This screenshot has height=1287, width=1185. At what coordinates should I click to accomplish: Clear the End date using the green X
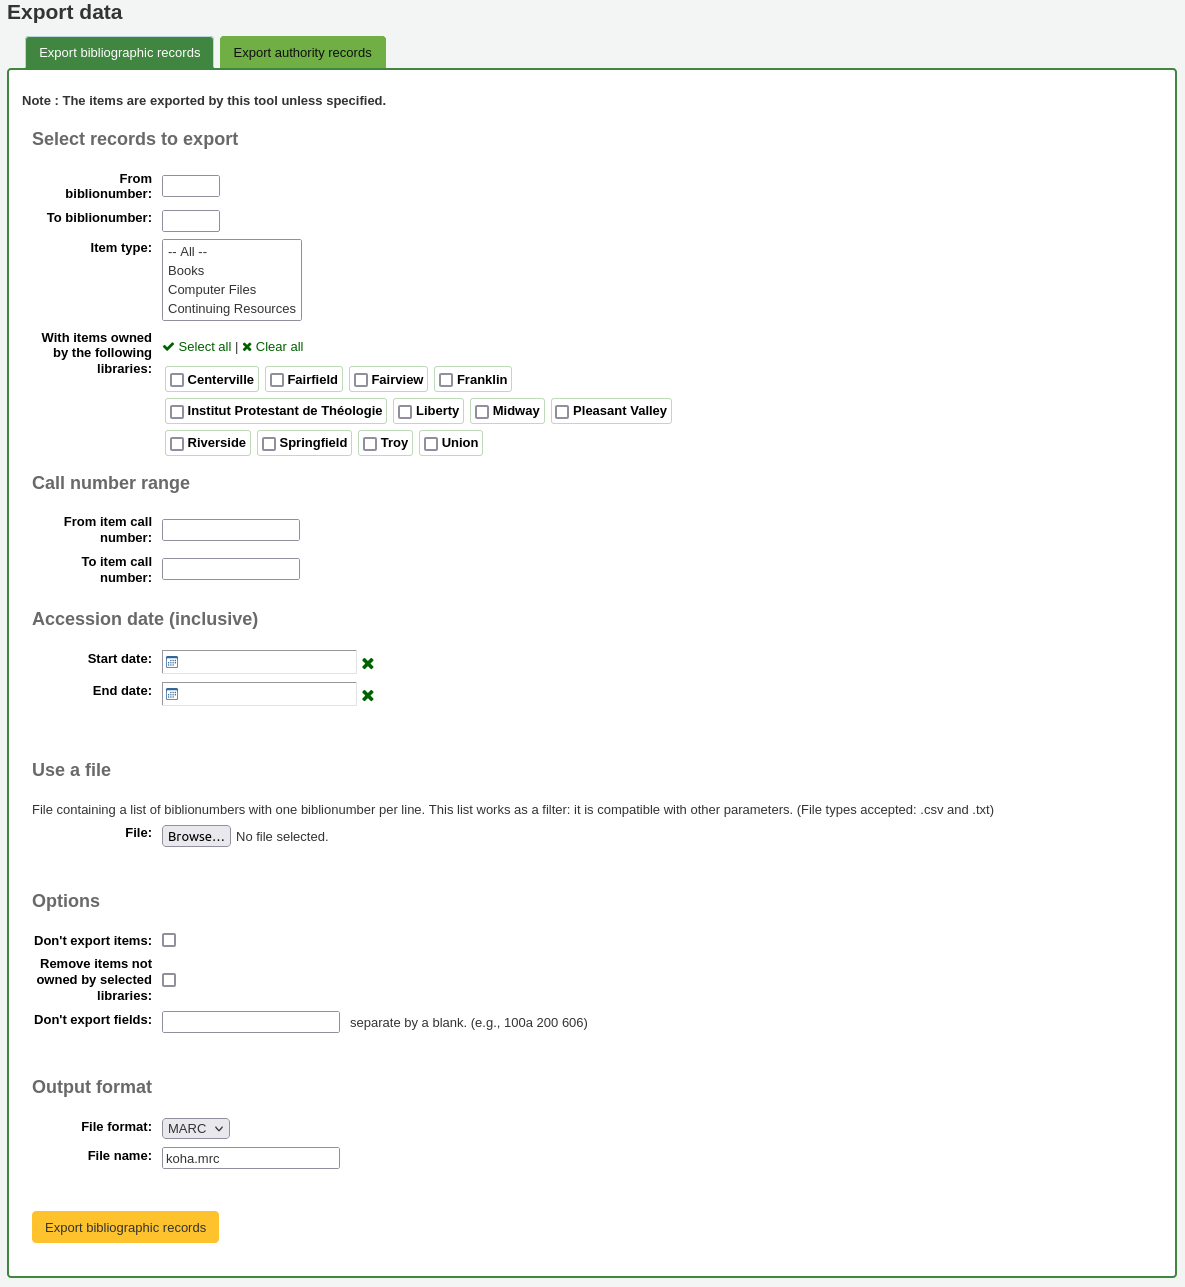[367, 695]
